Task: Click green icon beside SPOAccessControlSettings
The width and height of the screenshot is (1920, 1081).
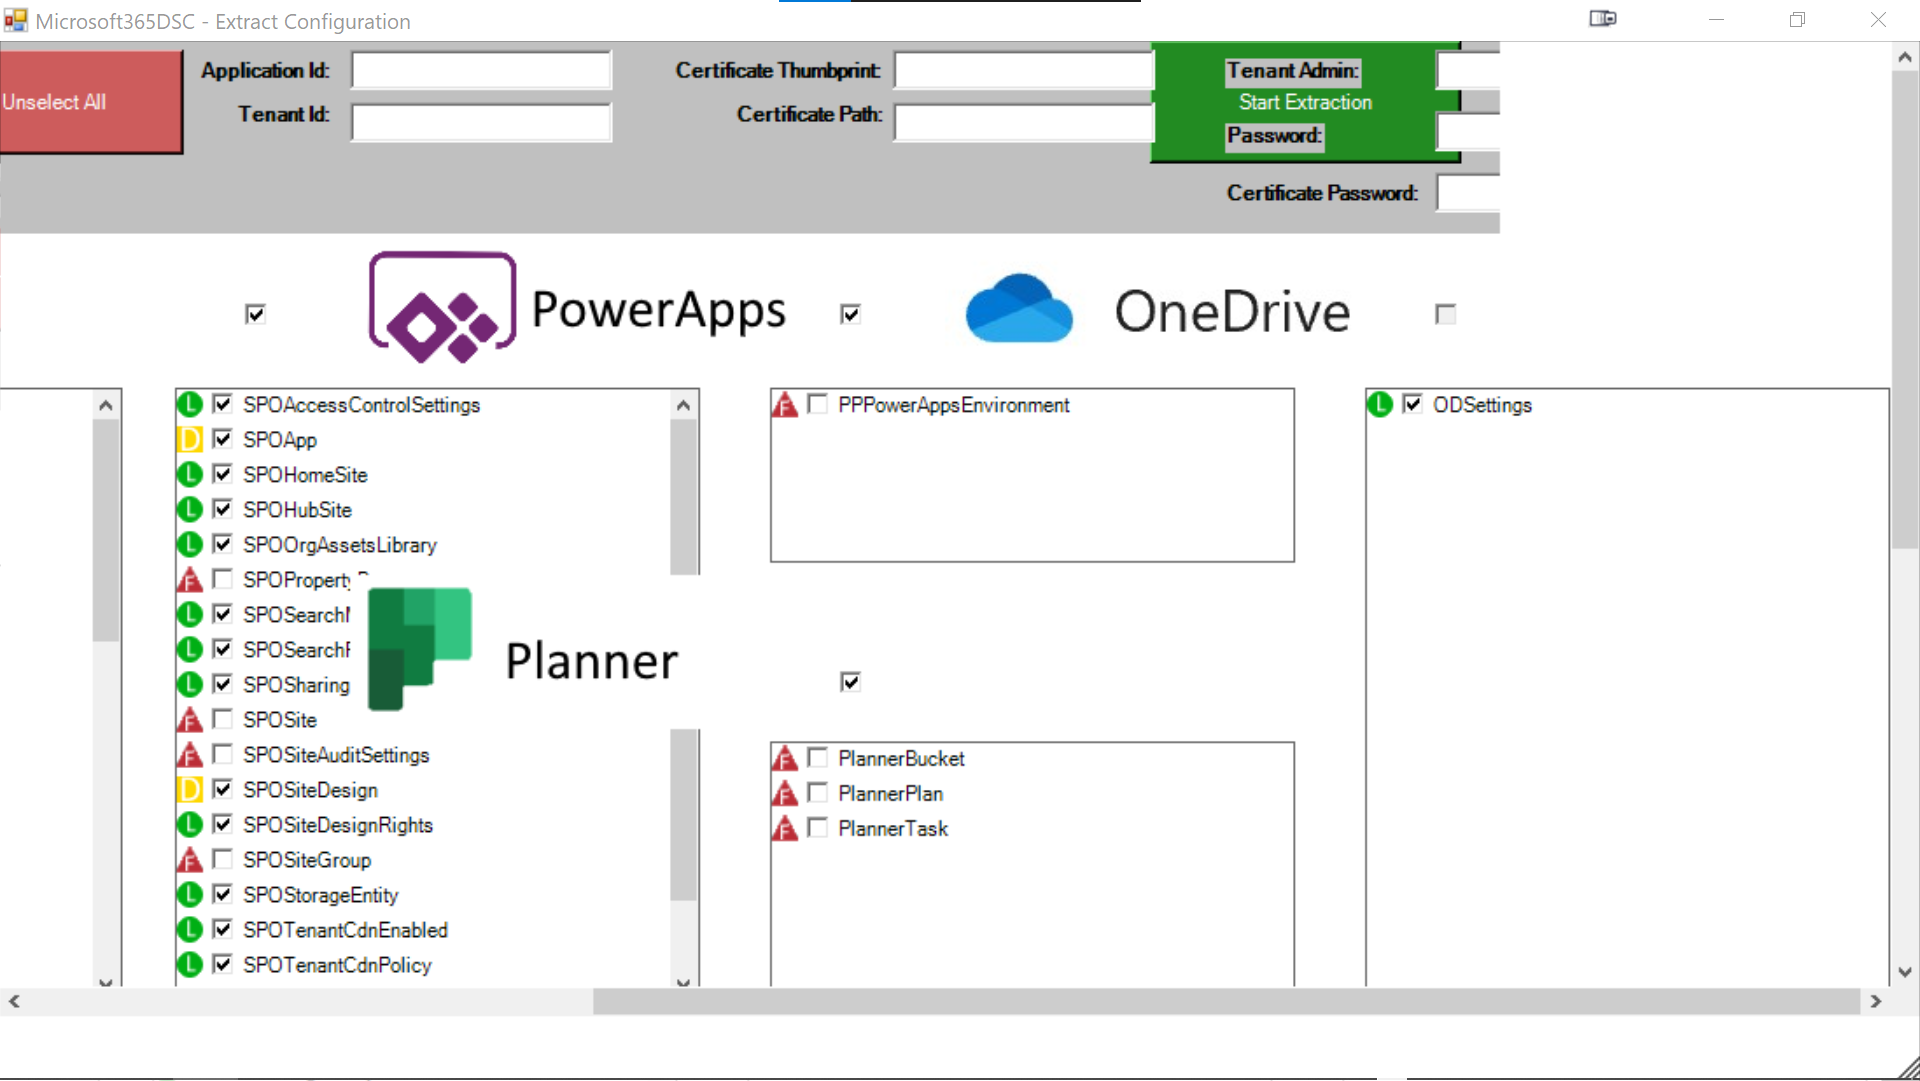Action: click(189, 405)
